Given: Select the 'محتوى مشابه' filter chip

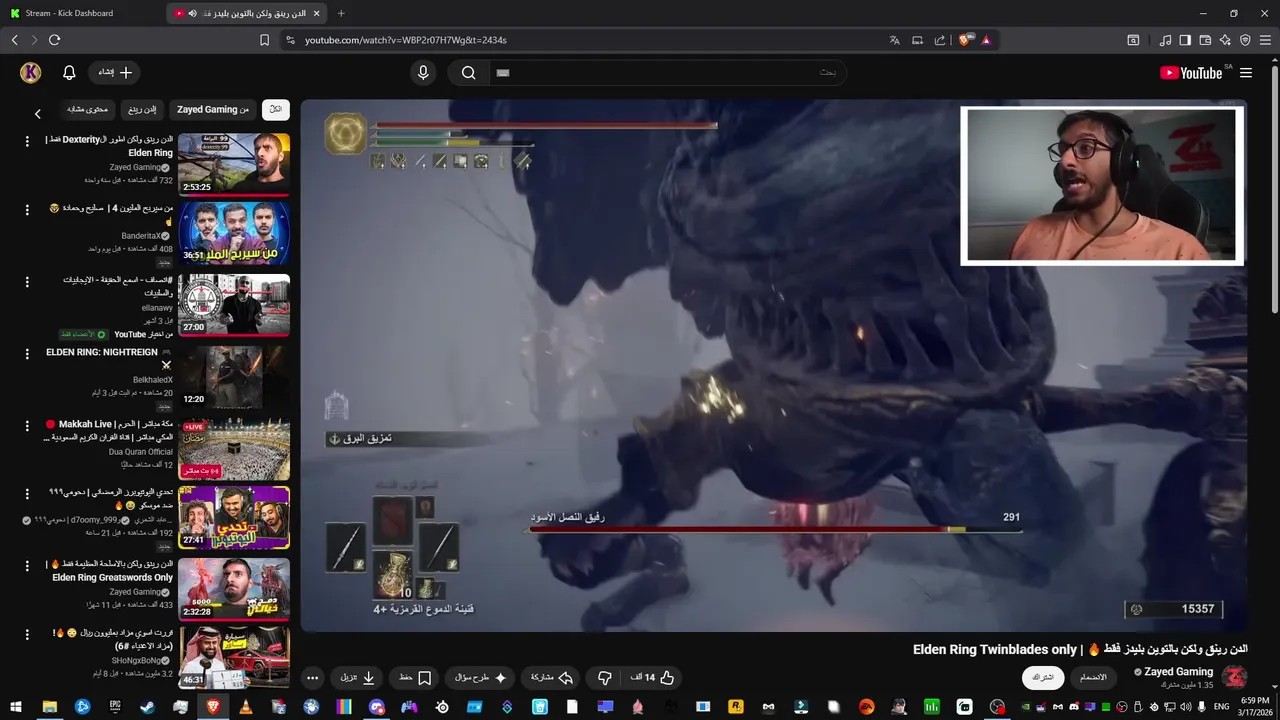Looking at the screenshot, I should (87, 109).
